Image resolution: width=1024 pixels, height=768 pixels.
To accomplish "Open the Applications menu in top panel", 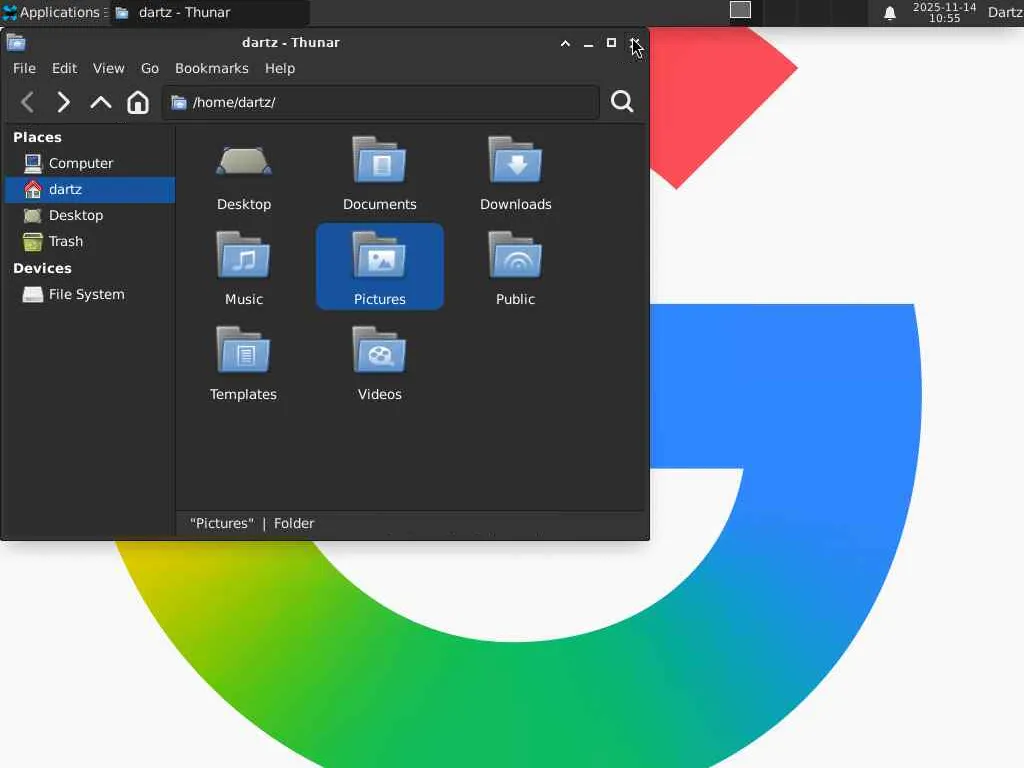I will (54, 12).
